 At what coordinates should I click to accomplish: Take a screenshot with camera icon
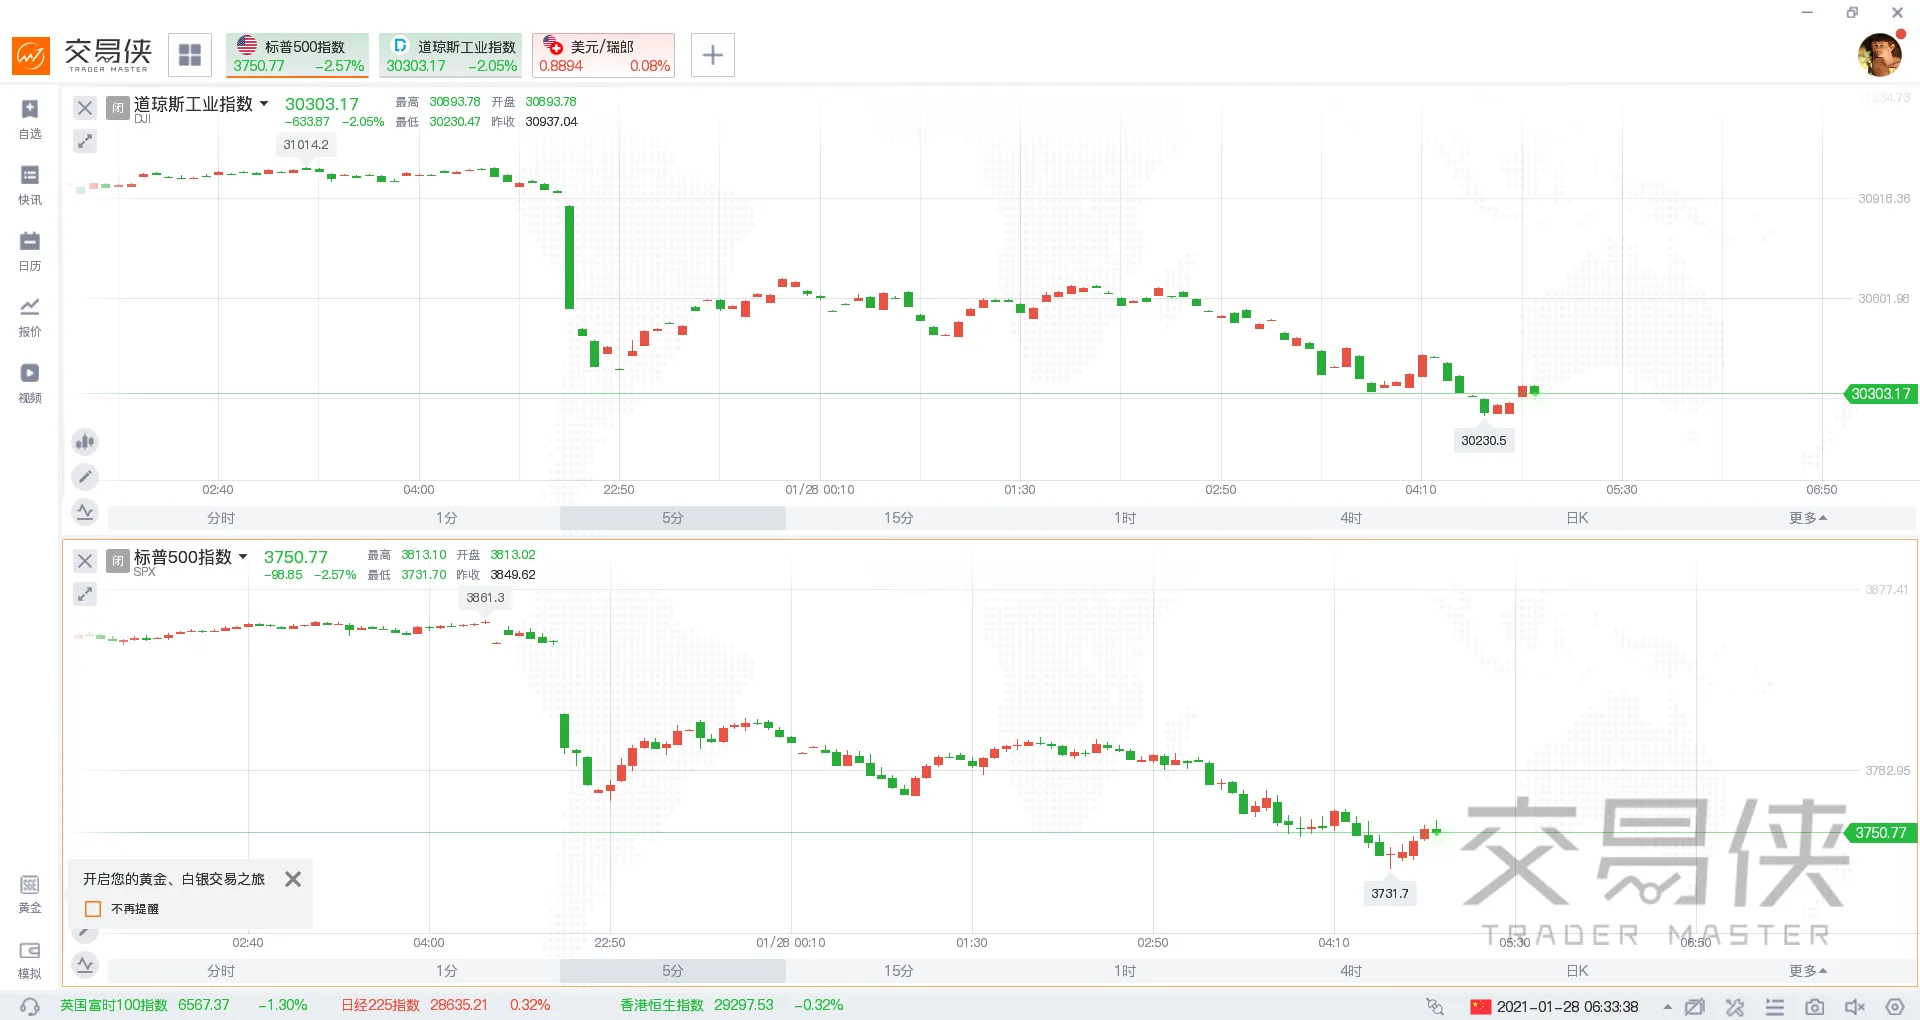(x=1815, y=1006)
